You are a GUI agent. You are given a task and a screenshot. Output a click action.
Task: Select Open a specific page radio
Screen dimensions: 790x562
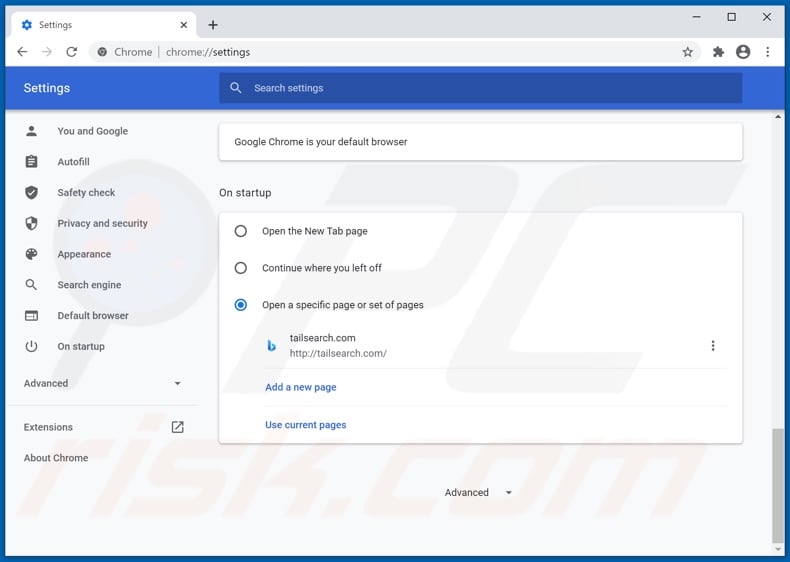(241, 305)
